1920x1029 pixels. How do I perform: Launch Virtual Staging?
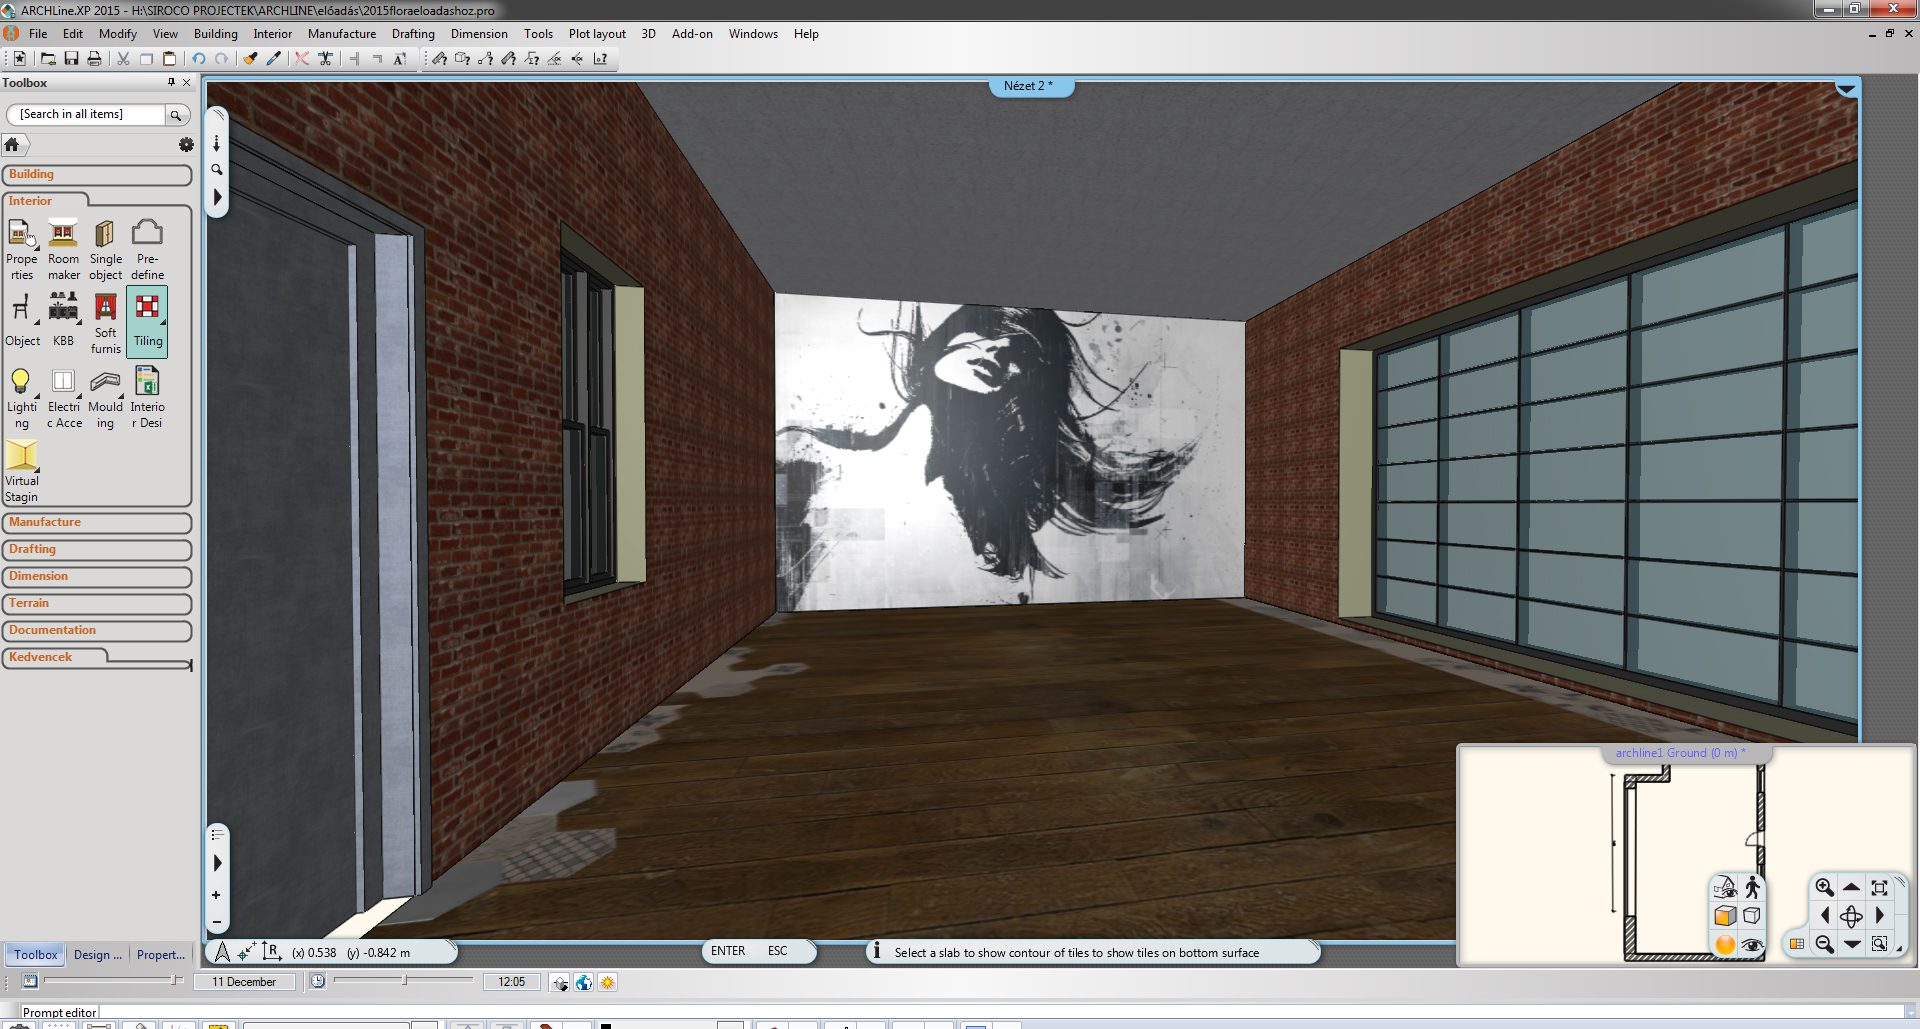click(21, 471)
